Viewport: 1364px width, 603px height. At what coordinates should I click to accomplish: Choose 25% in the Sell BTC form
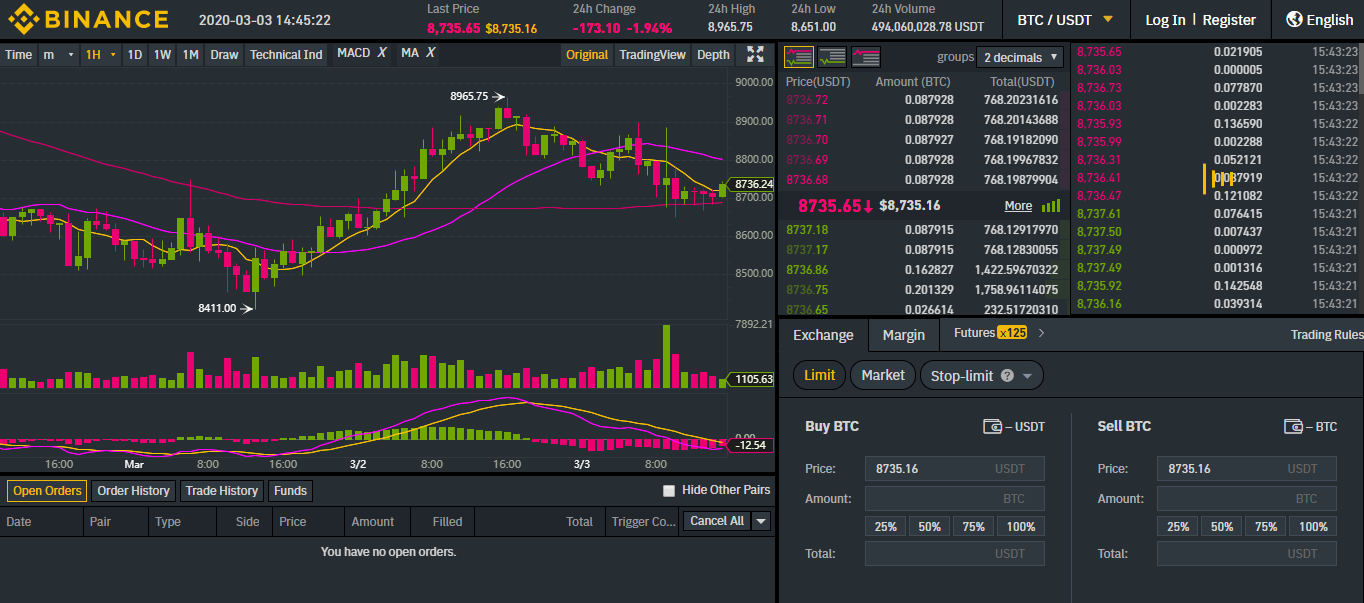pyautogui.click(x=1178, y=527)
